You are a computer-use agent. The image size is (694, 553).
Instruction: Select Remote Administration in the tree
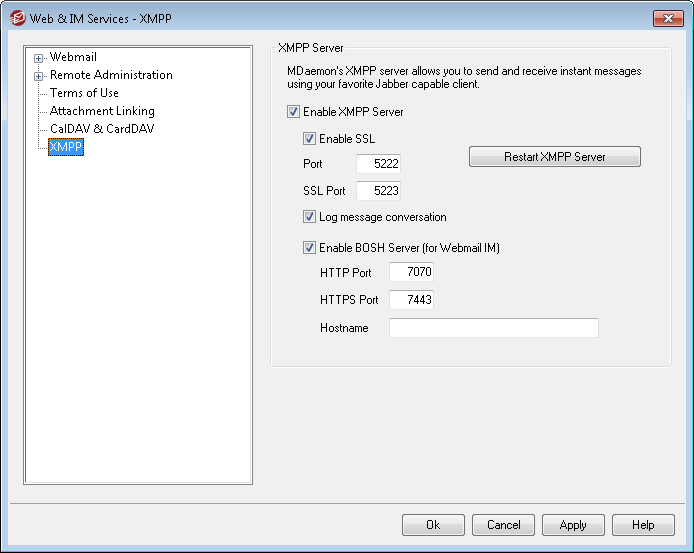[x=111, y=75]
